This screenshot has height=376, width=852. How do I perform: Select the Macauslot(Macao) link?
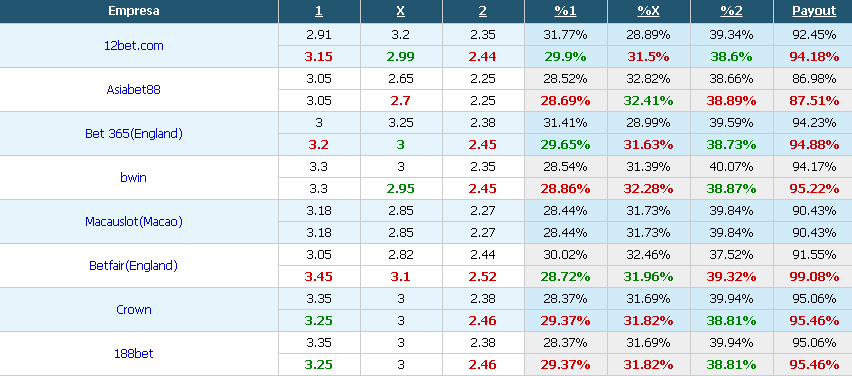134,222
